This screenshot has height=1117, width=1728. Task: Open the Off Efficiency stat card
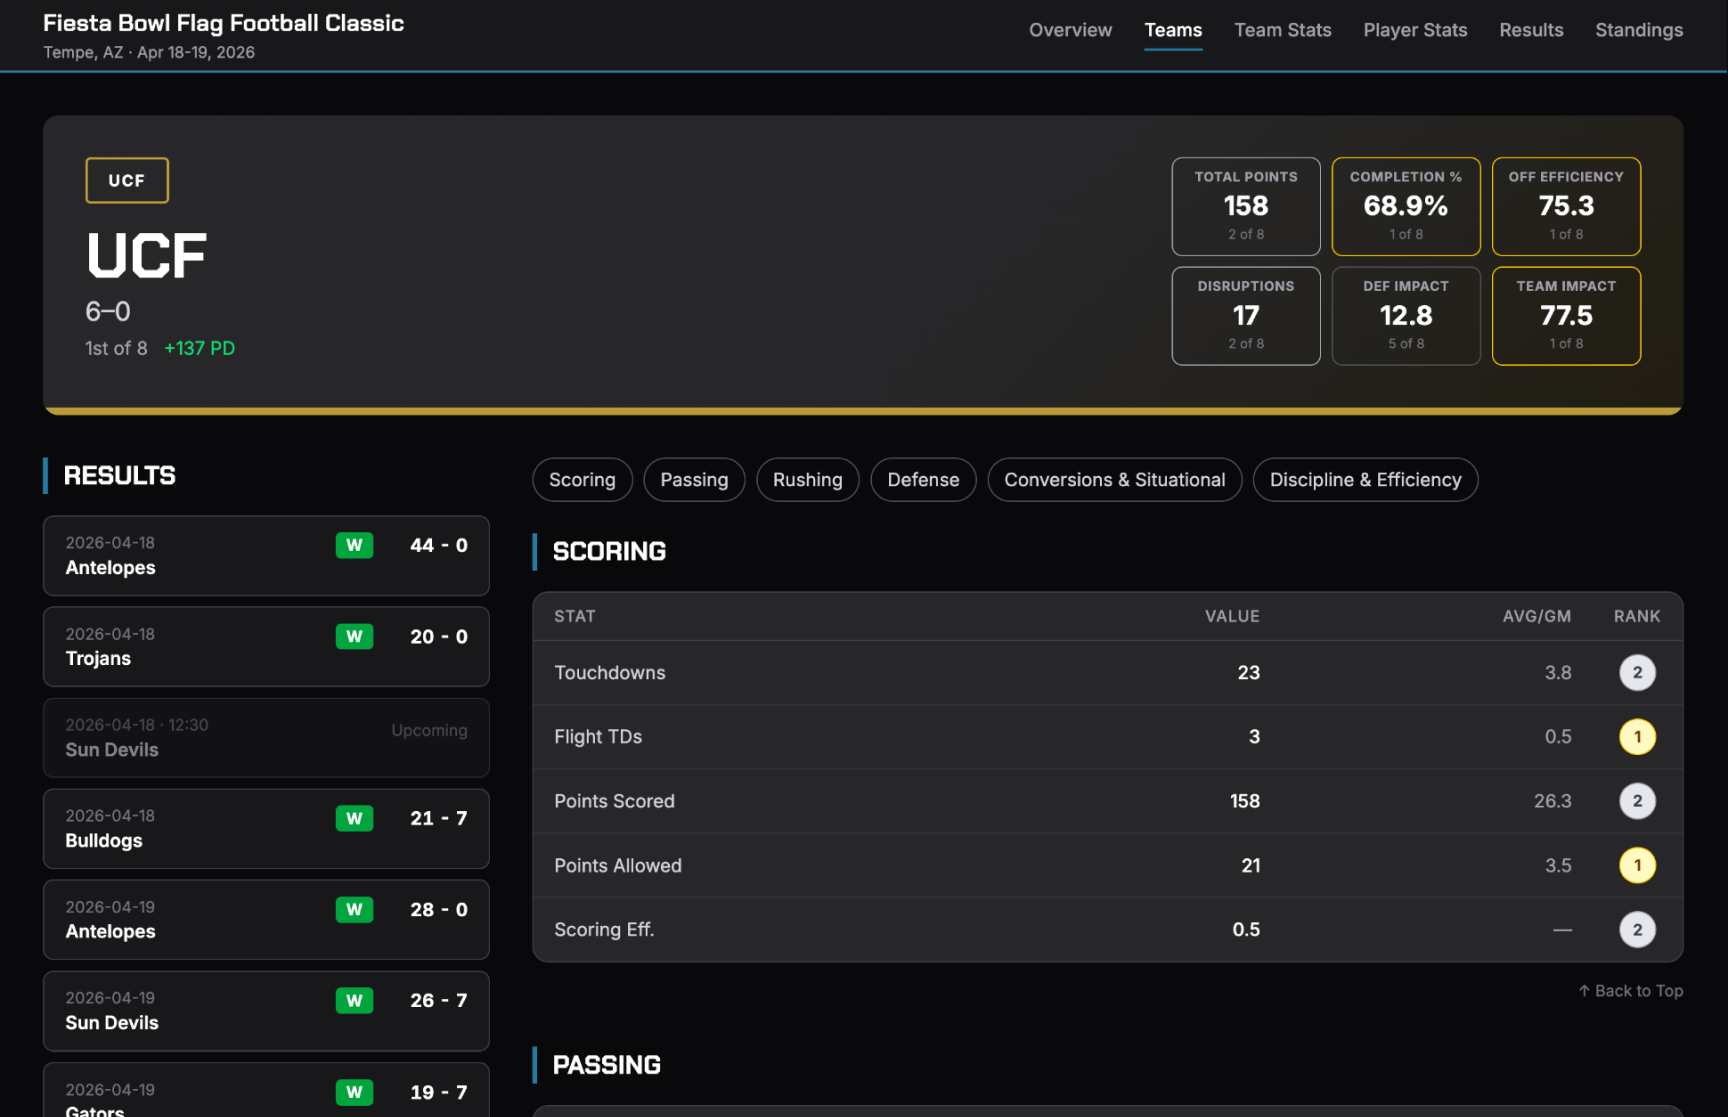(1566, 206)
